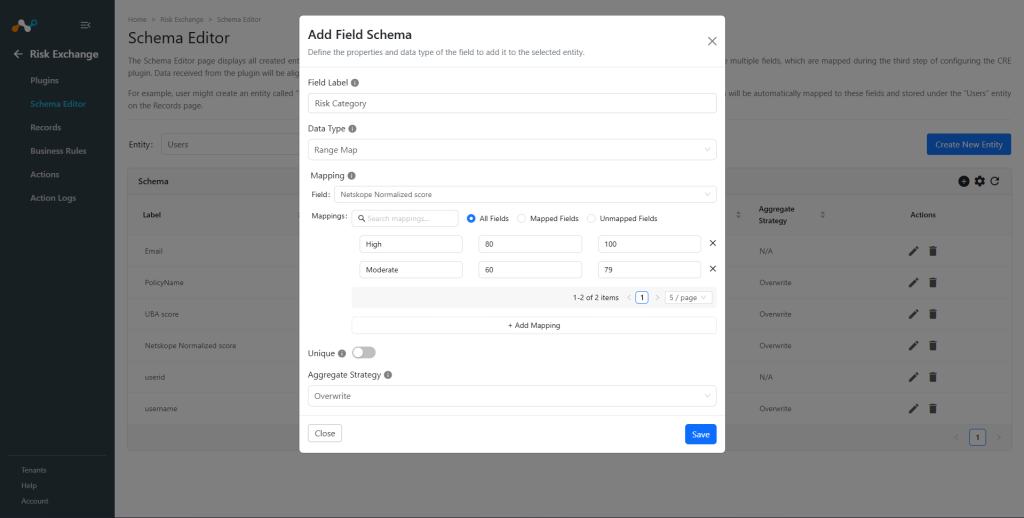
Task: Open Plugins in the sidebar
Action: [x=44, y=80]
